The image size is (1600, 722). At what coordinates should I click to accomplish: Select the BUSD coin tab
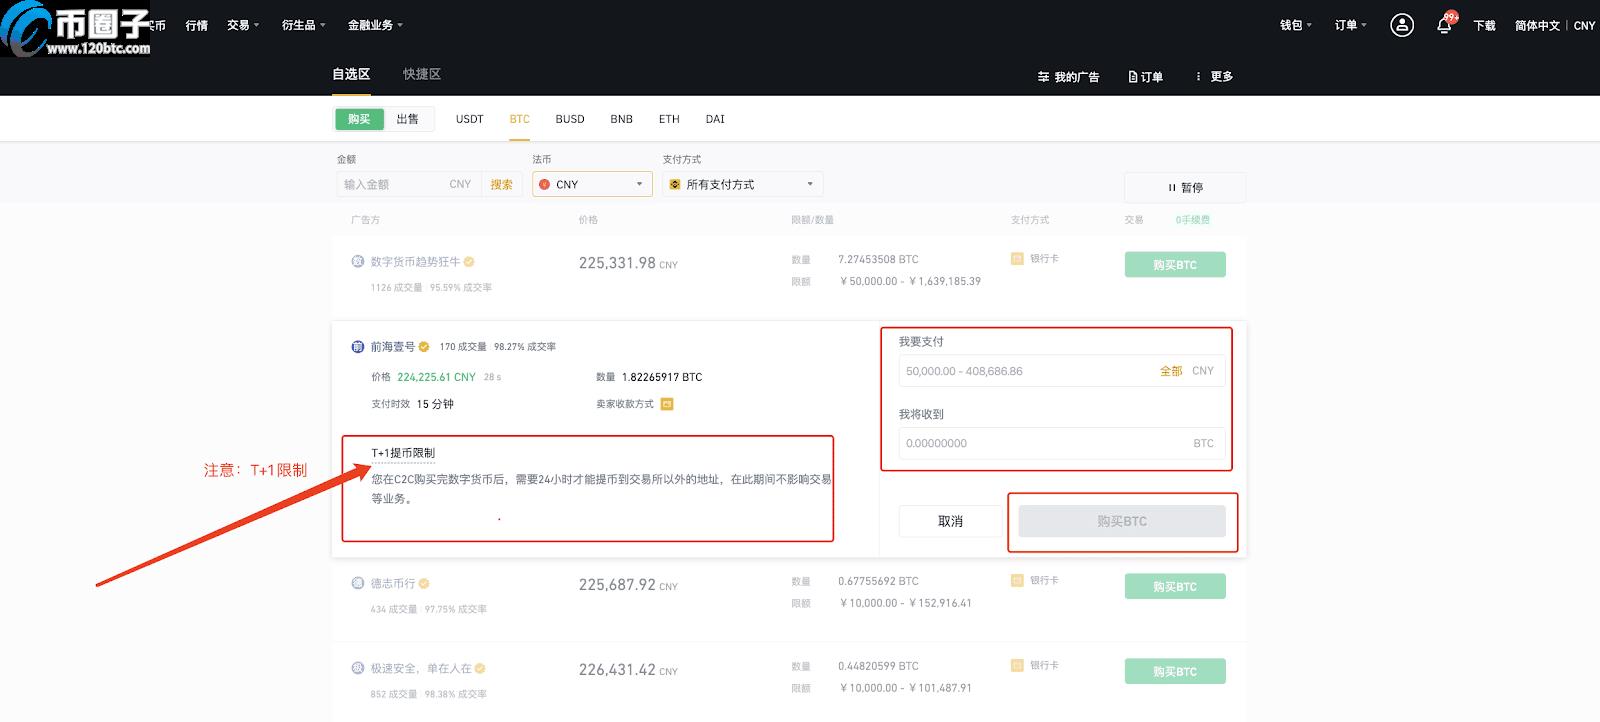pyautogui.click(x=570, y=119)
